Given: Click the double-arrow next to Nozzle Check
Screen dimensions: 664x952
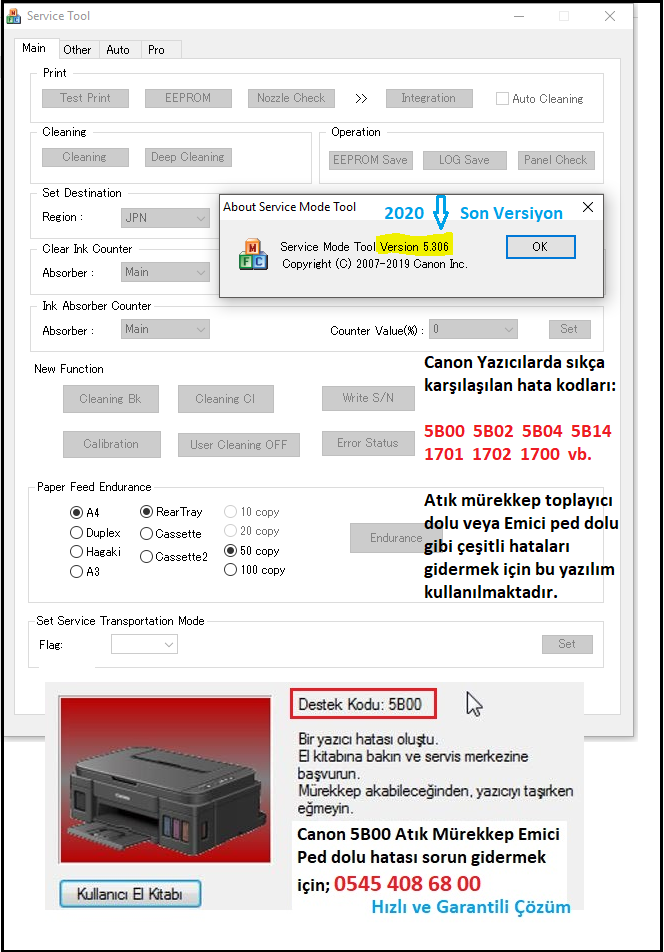Looking at the screenshot, I should [361, 98].
